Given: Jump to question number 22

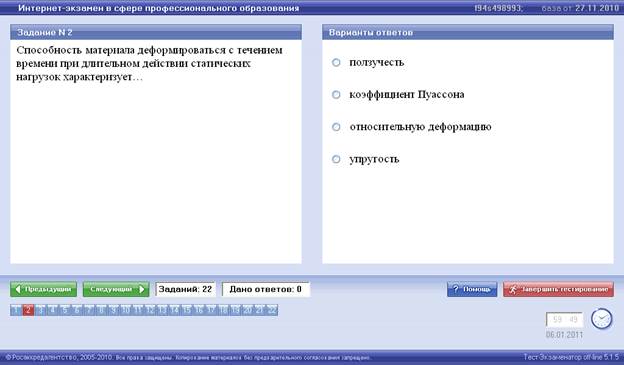Looking at the screenshot, I should click(271, 310).
